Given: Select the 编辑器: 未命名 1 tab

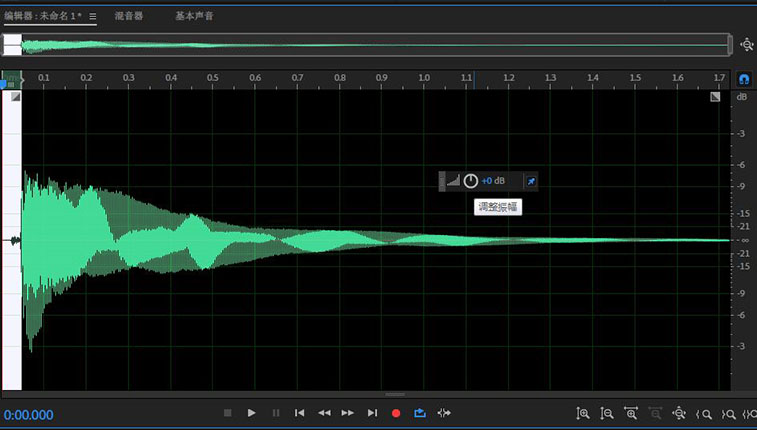Looking at the screenshot, I should pos(43,16).
